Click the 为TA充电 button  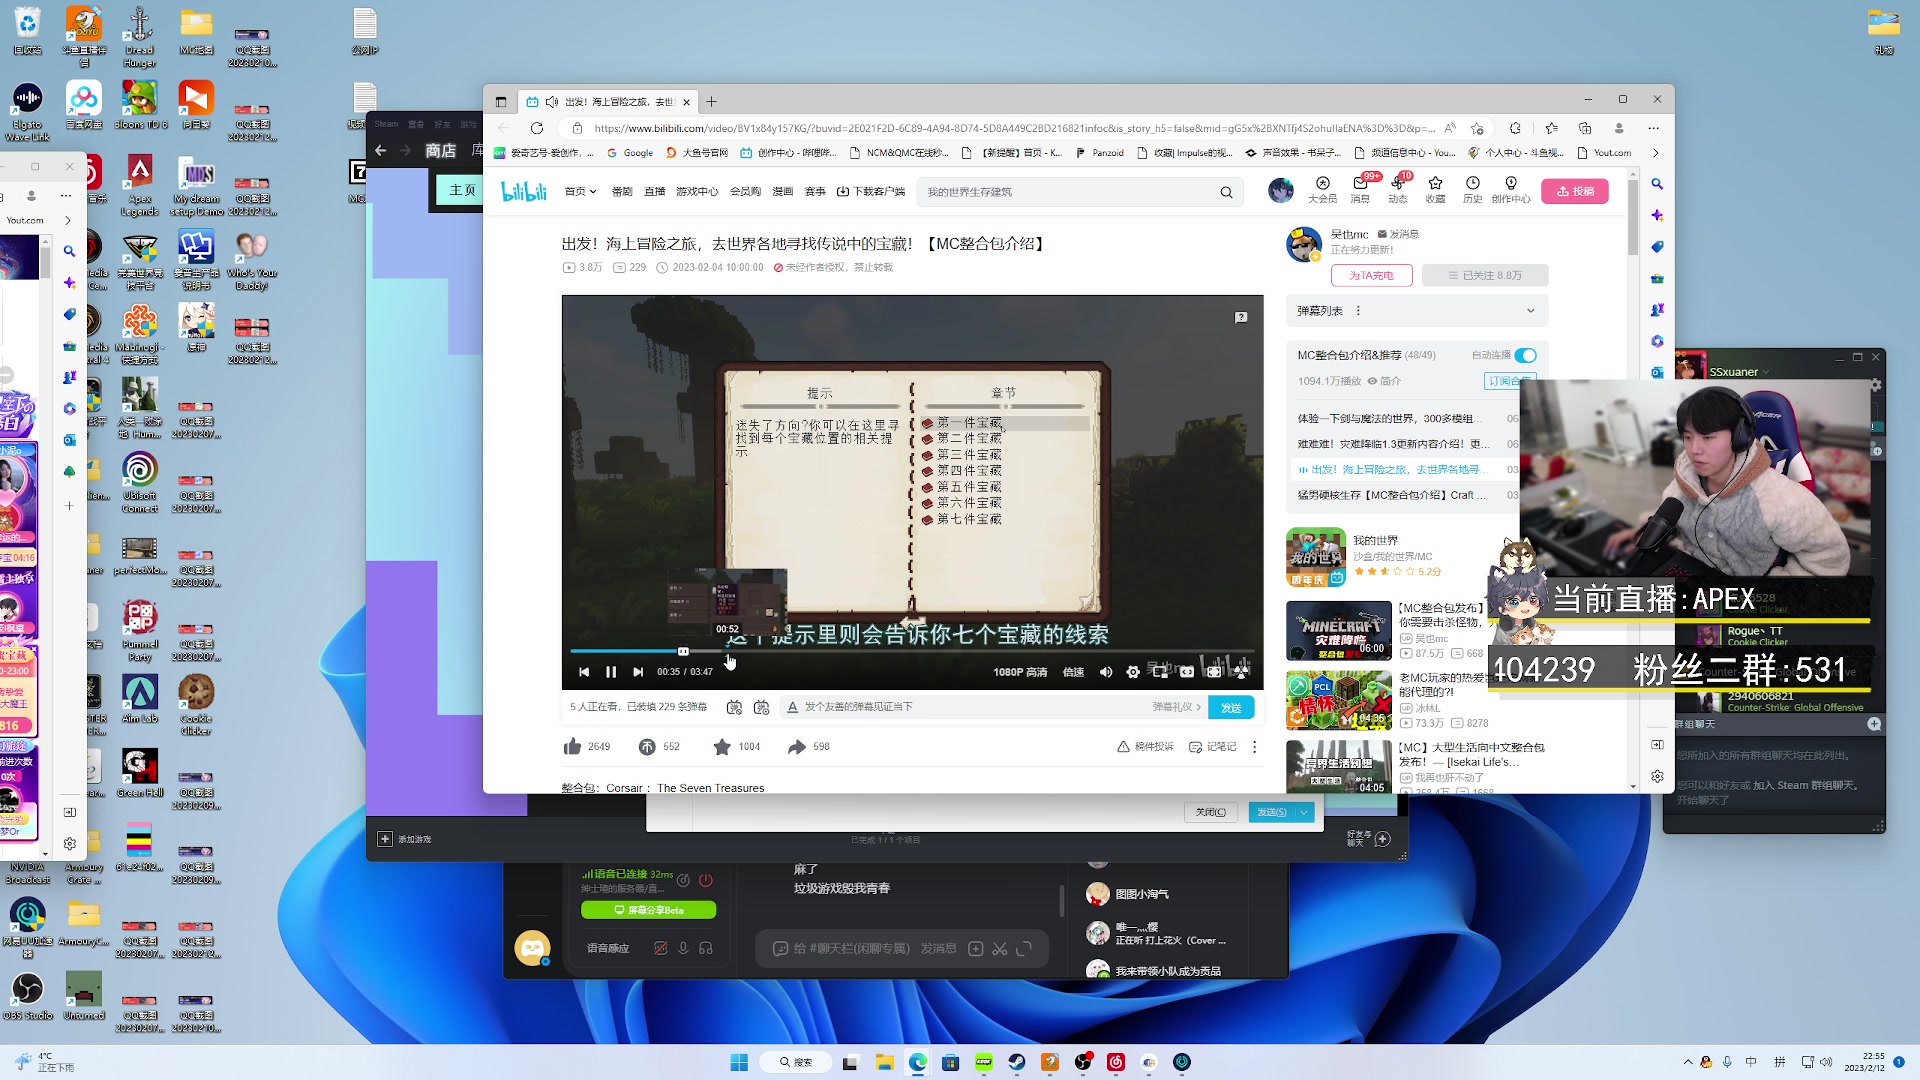(x=1371, y=275)
